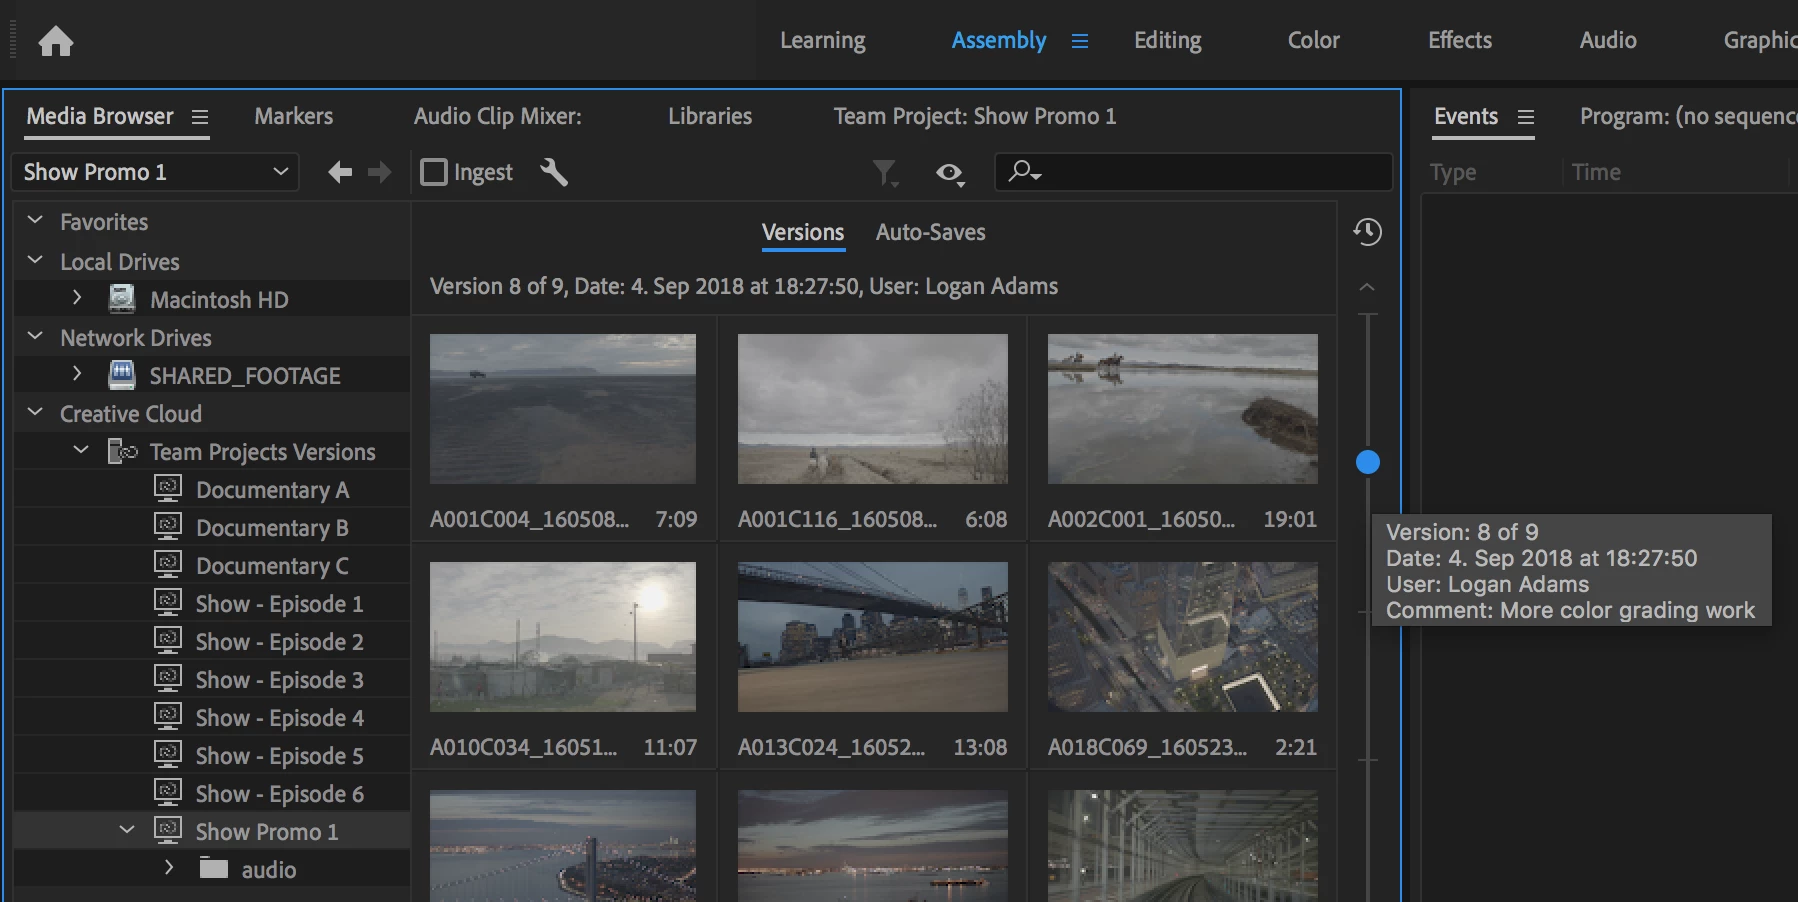The width and height of the screenshot is (1798, 902).
Task: Enable the Ingest checkbox
Action: pos(434,172)
